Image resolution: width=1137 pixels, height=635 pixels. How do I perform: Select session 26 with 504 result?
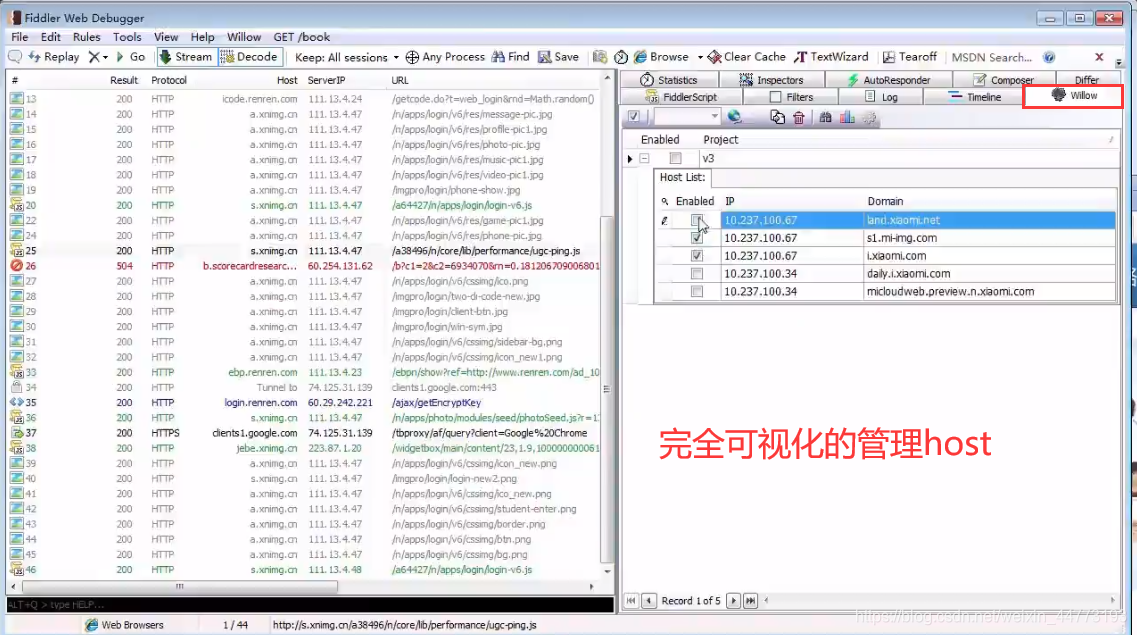pos(305,266)
